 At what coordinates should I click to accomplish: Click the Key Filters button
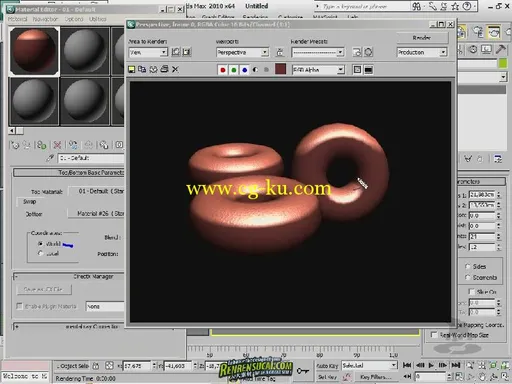(x=375, y=377)
